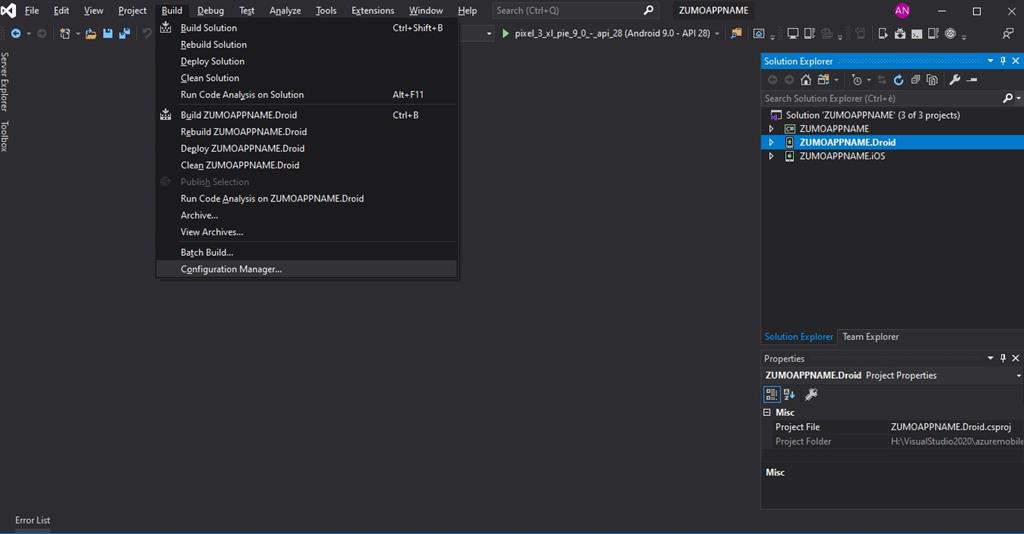Click the single-disk Save icon
Image resolution: width=1024 pixels, height=534 pixels.
[108, 33]
